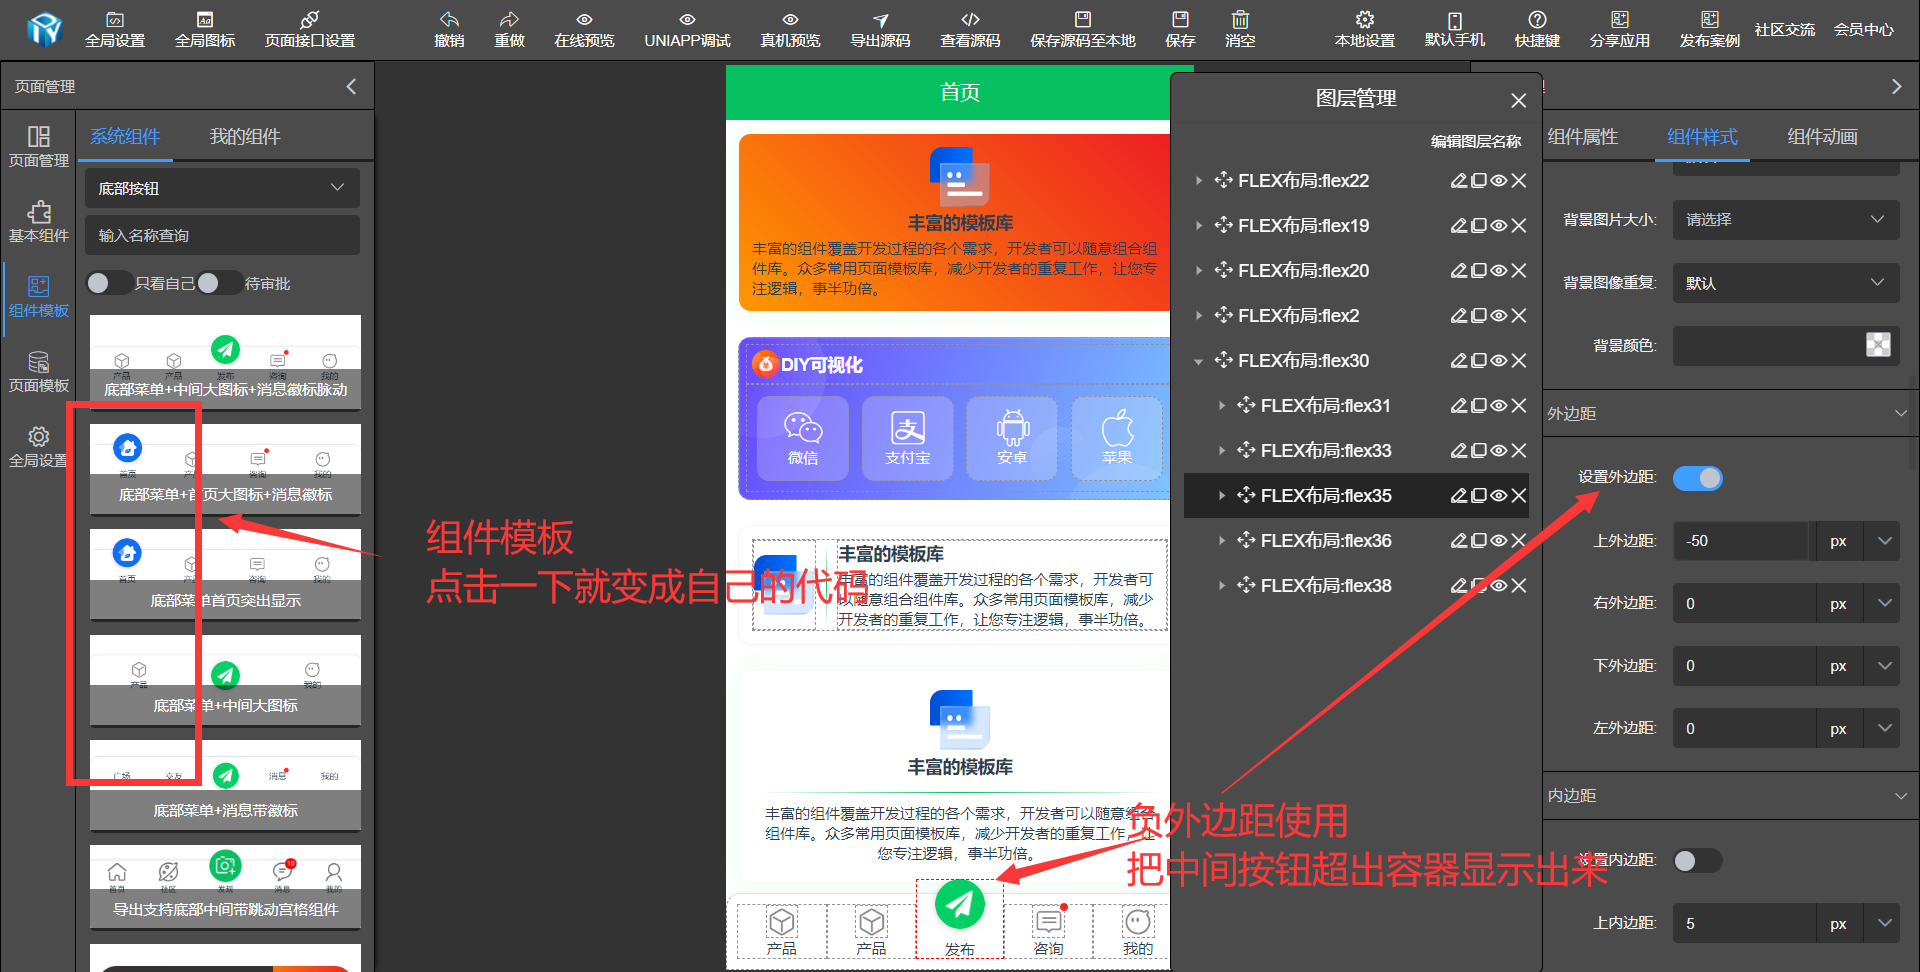This screenshot has height=972, width=1920.
Task: Collapse the 外边距 section
Action: pyautogui.click(x=1901, y=413)
